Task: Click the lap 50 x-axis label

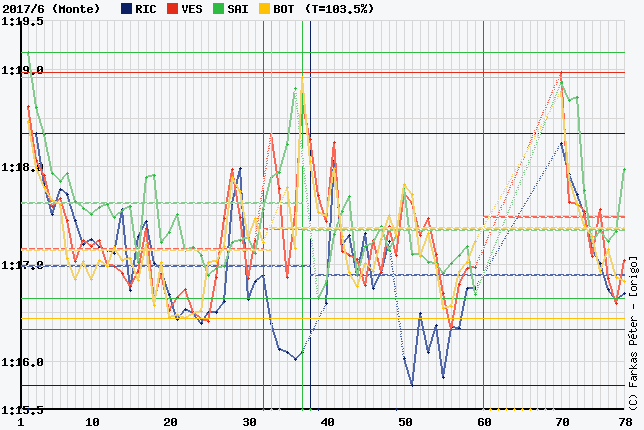Action: (406, 422)
